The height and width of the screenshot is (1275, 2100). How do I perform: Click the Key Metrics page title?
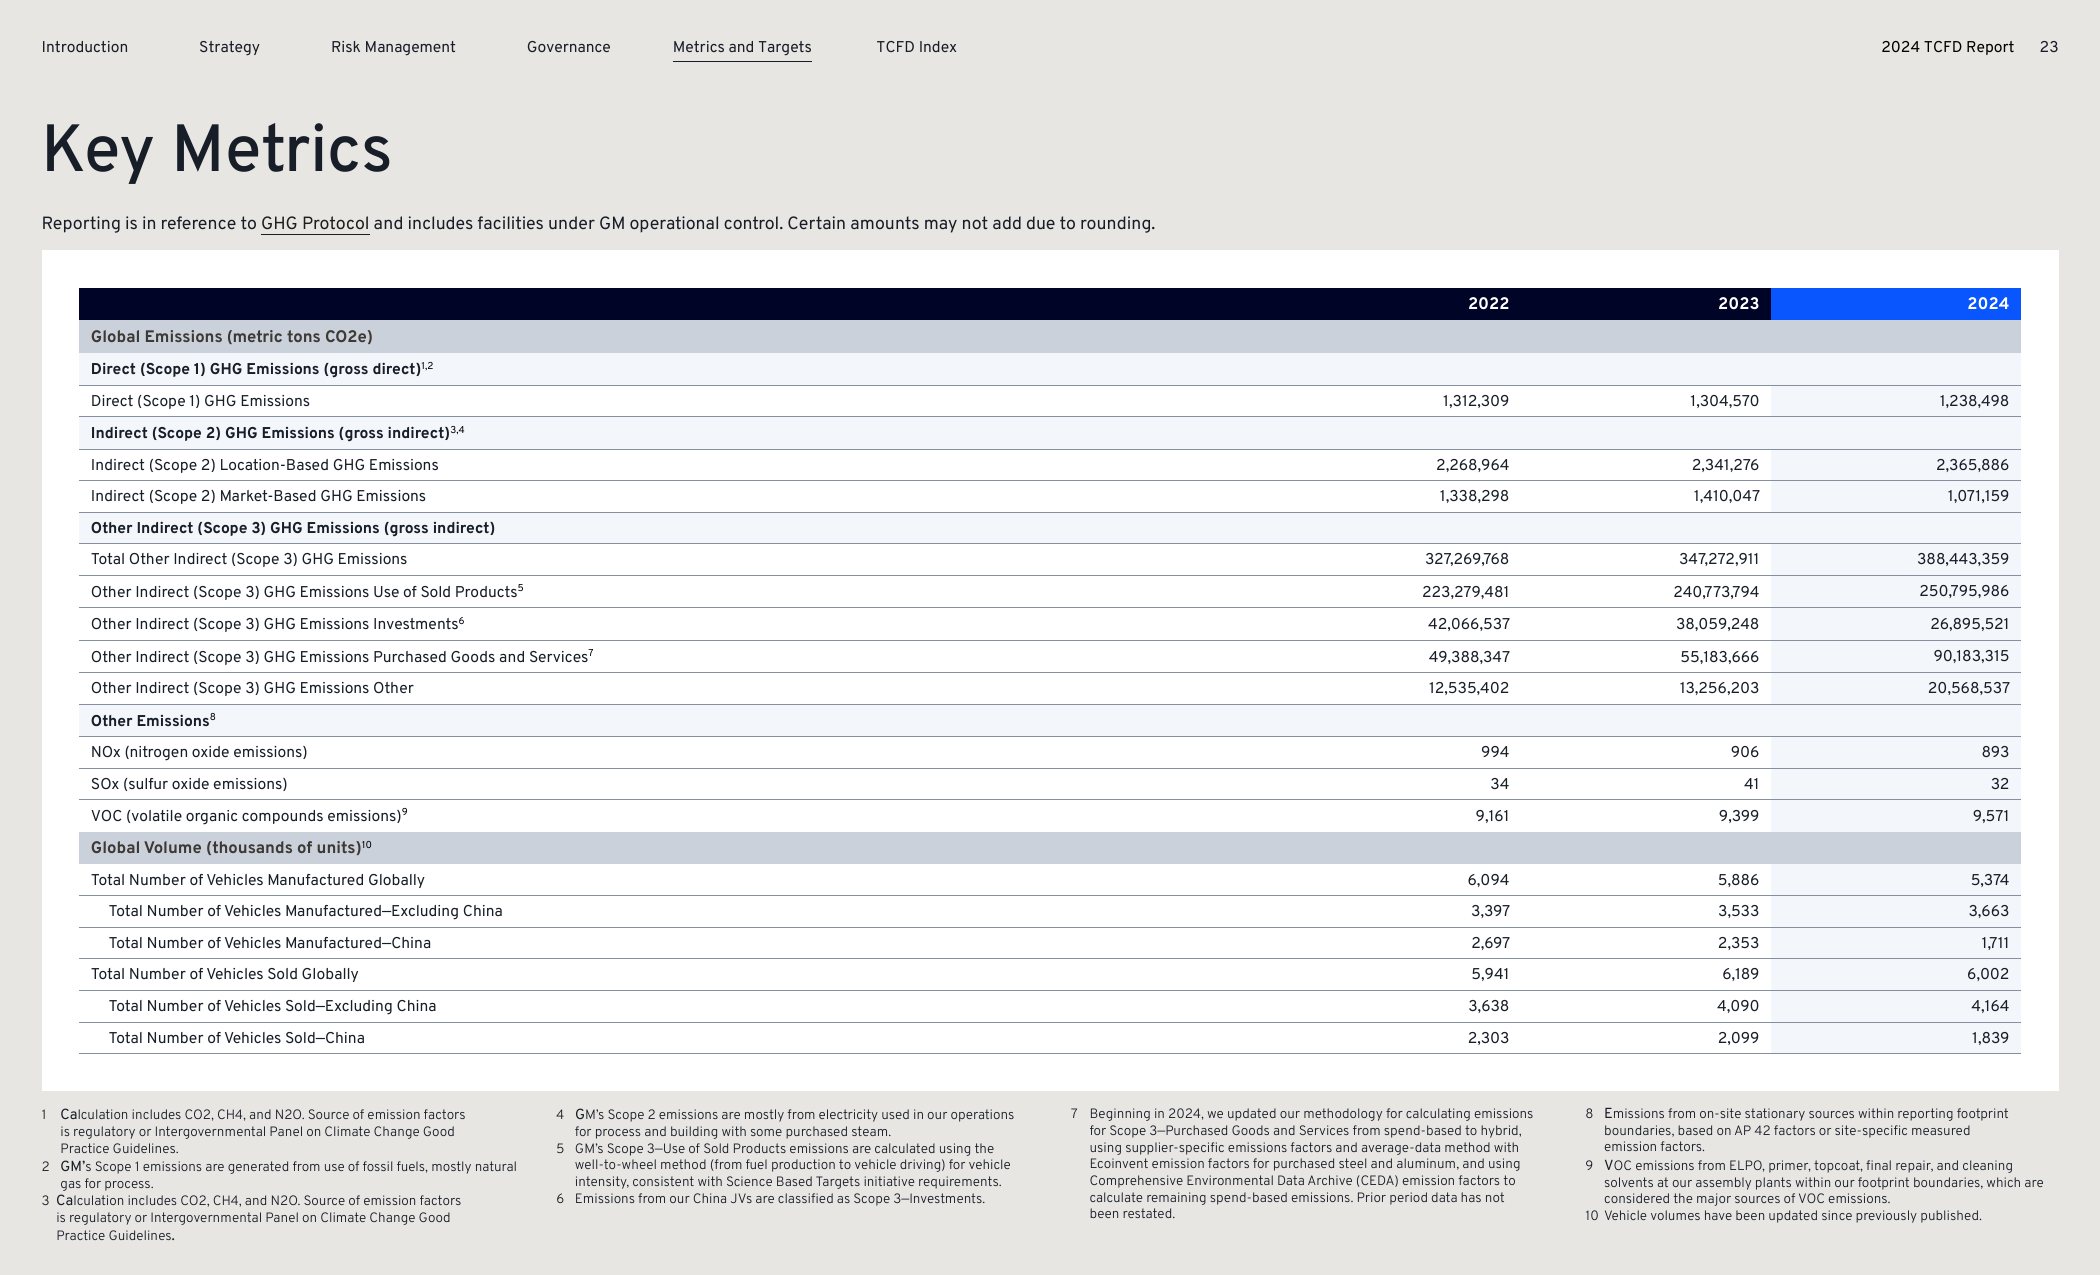click(x=216, y=150)
